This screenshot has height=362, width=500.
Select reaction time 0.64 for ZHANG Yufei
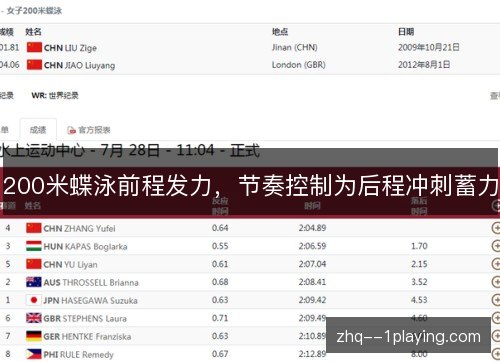220,228
